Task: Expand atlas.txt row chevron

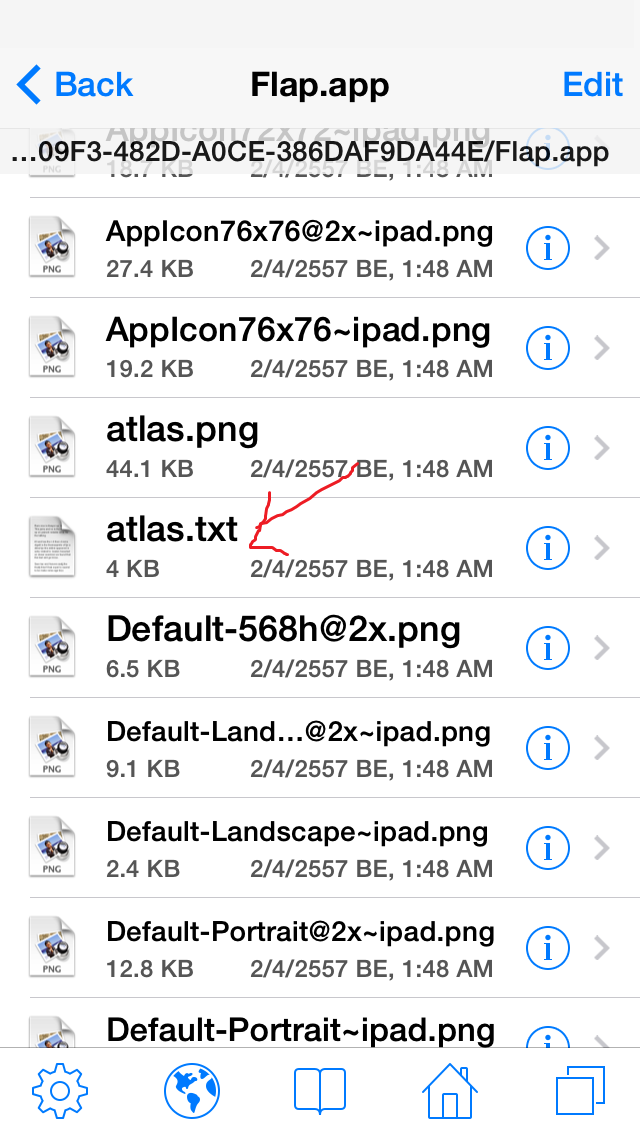Action: (x=602, y=548)
